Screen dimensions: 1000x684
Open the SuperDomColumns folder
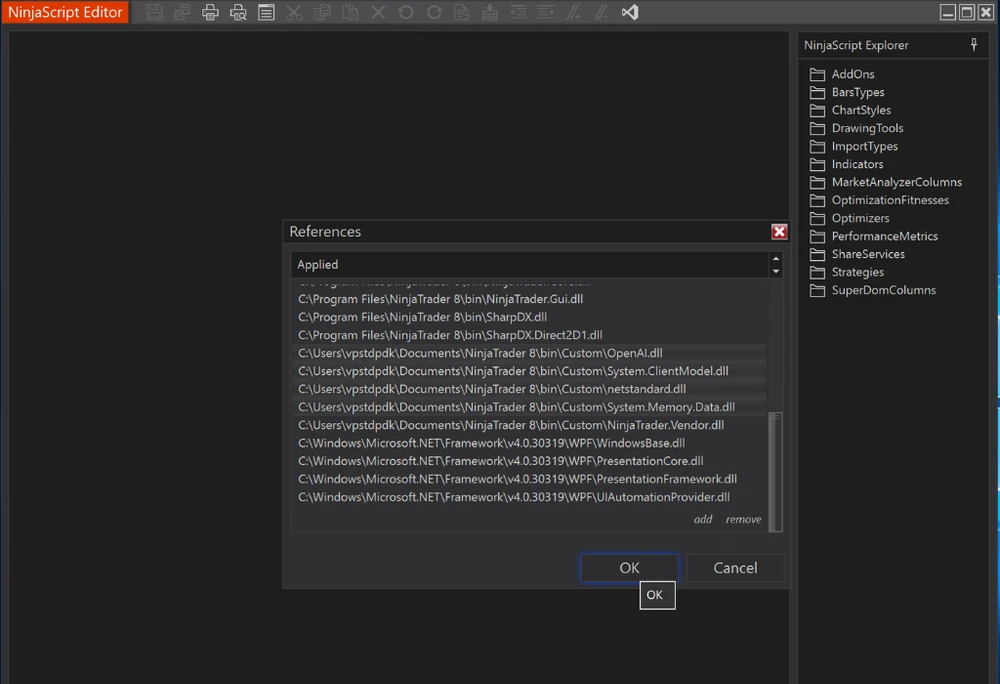873,290
